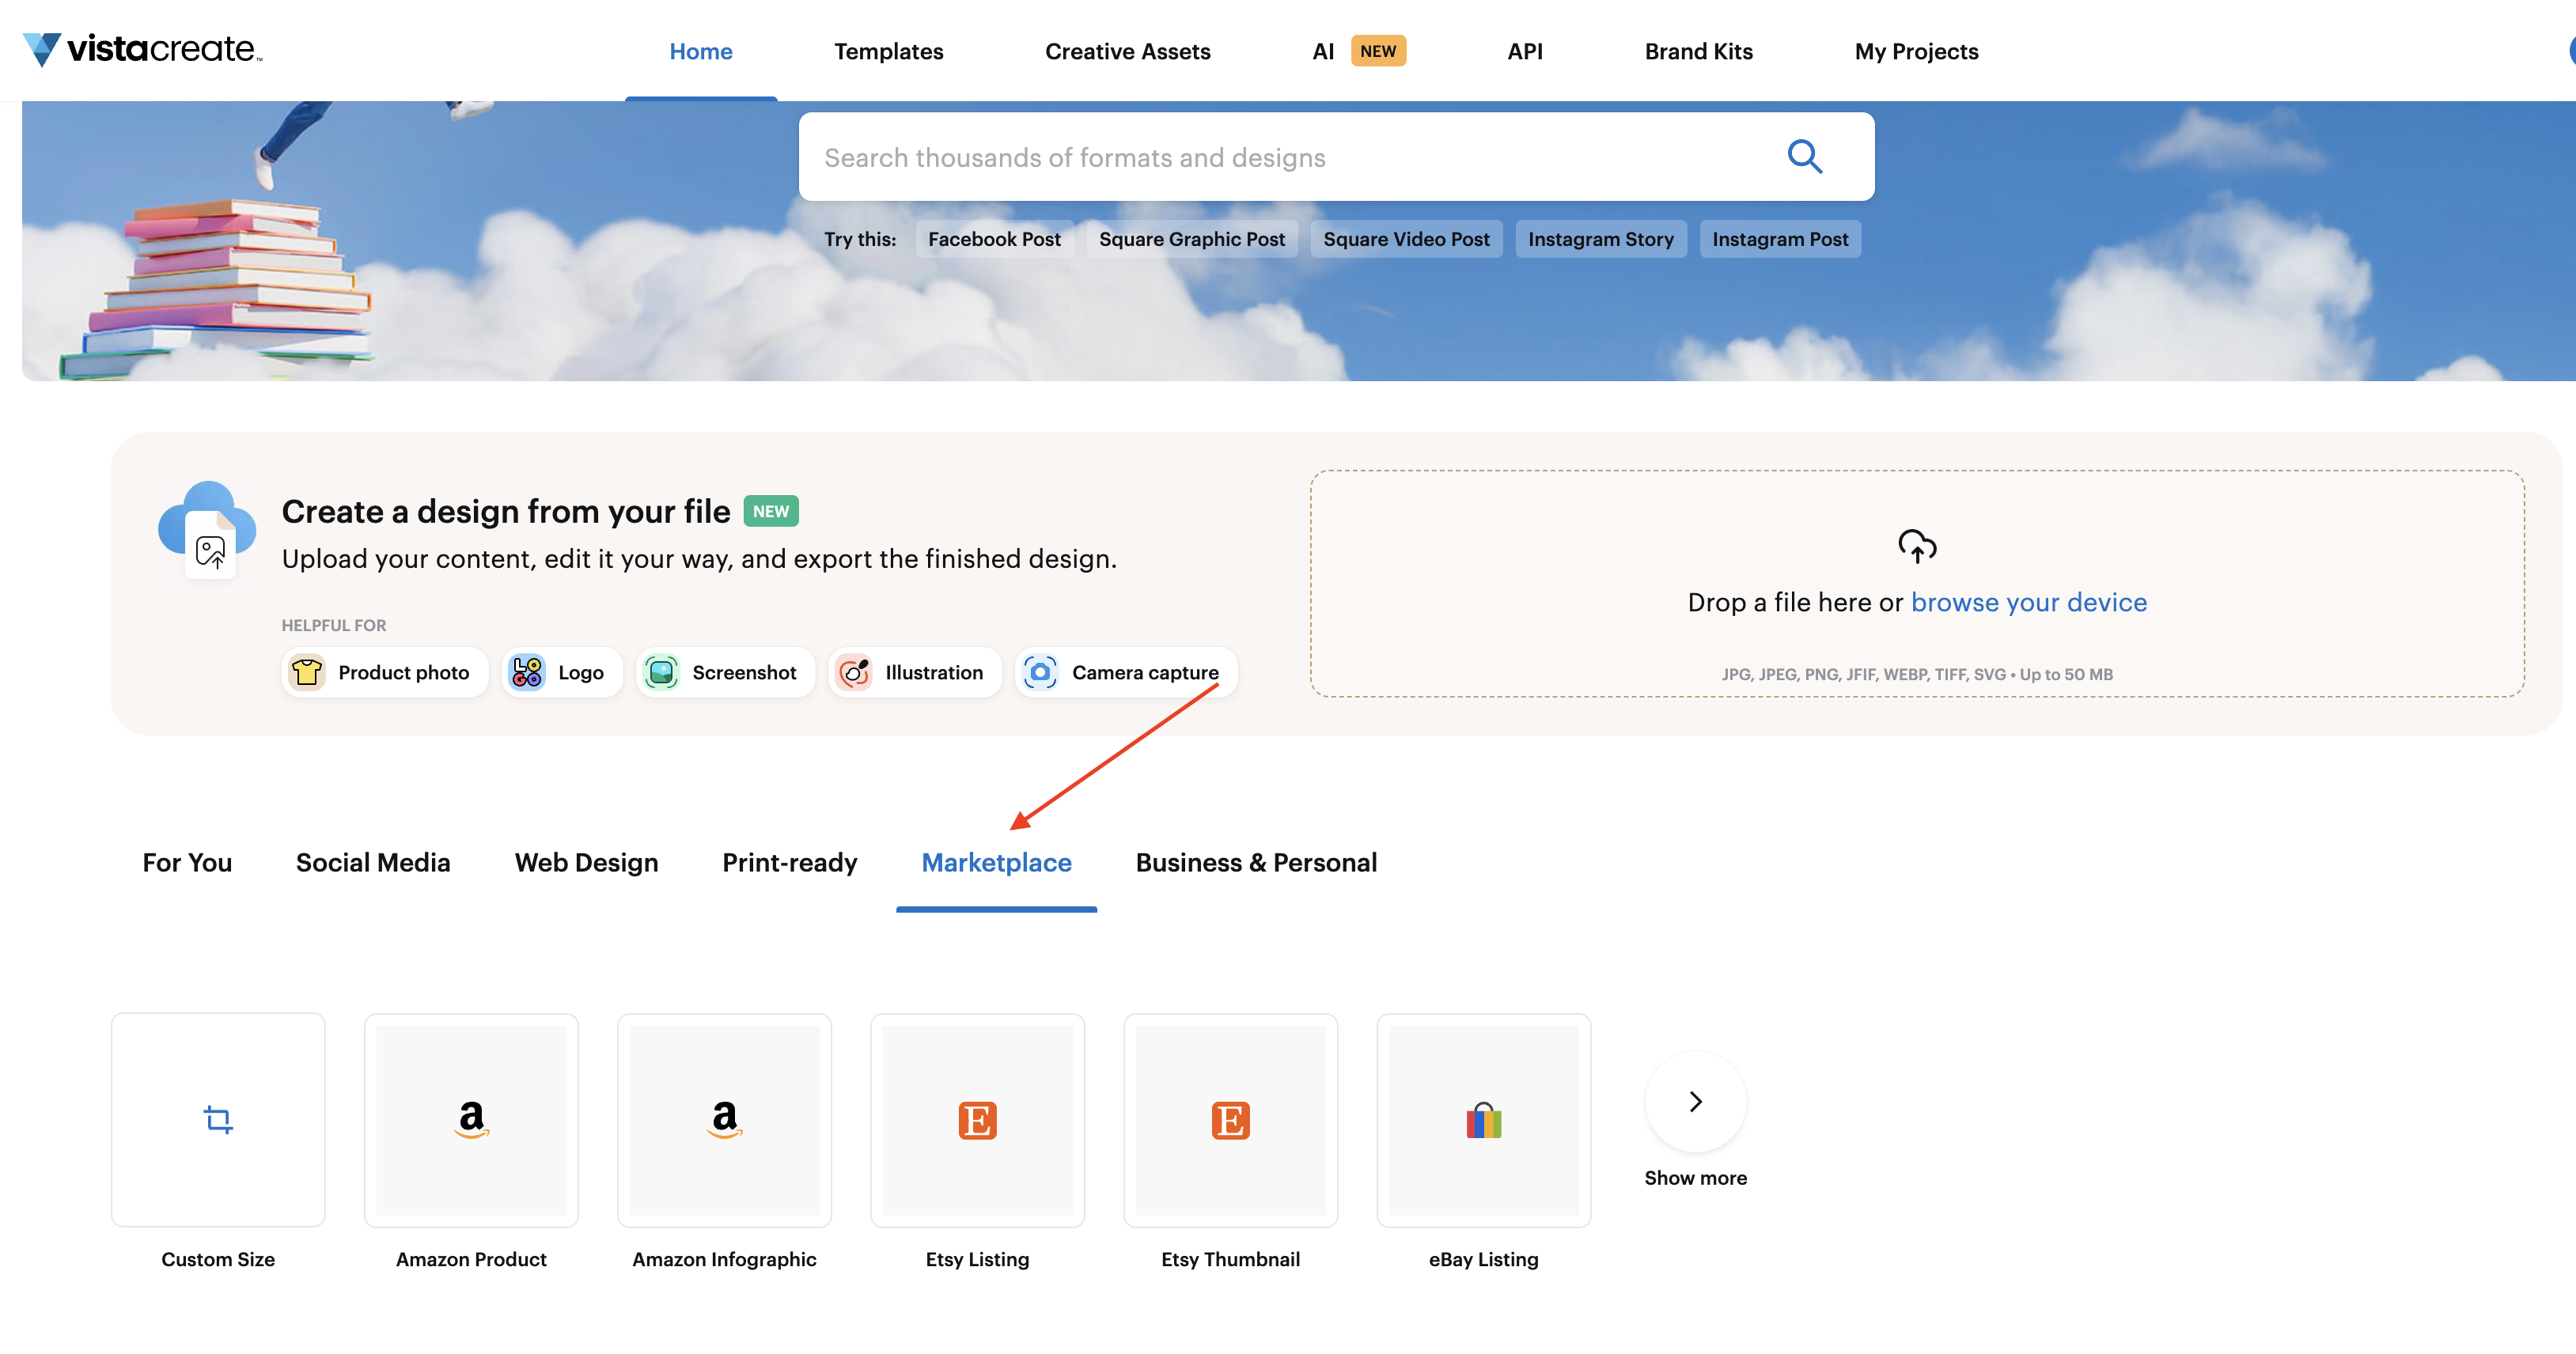Viewport: 2576px width, 1354px height.
Task: Select the Print-ready tab
Action: click(790, 862)
